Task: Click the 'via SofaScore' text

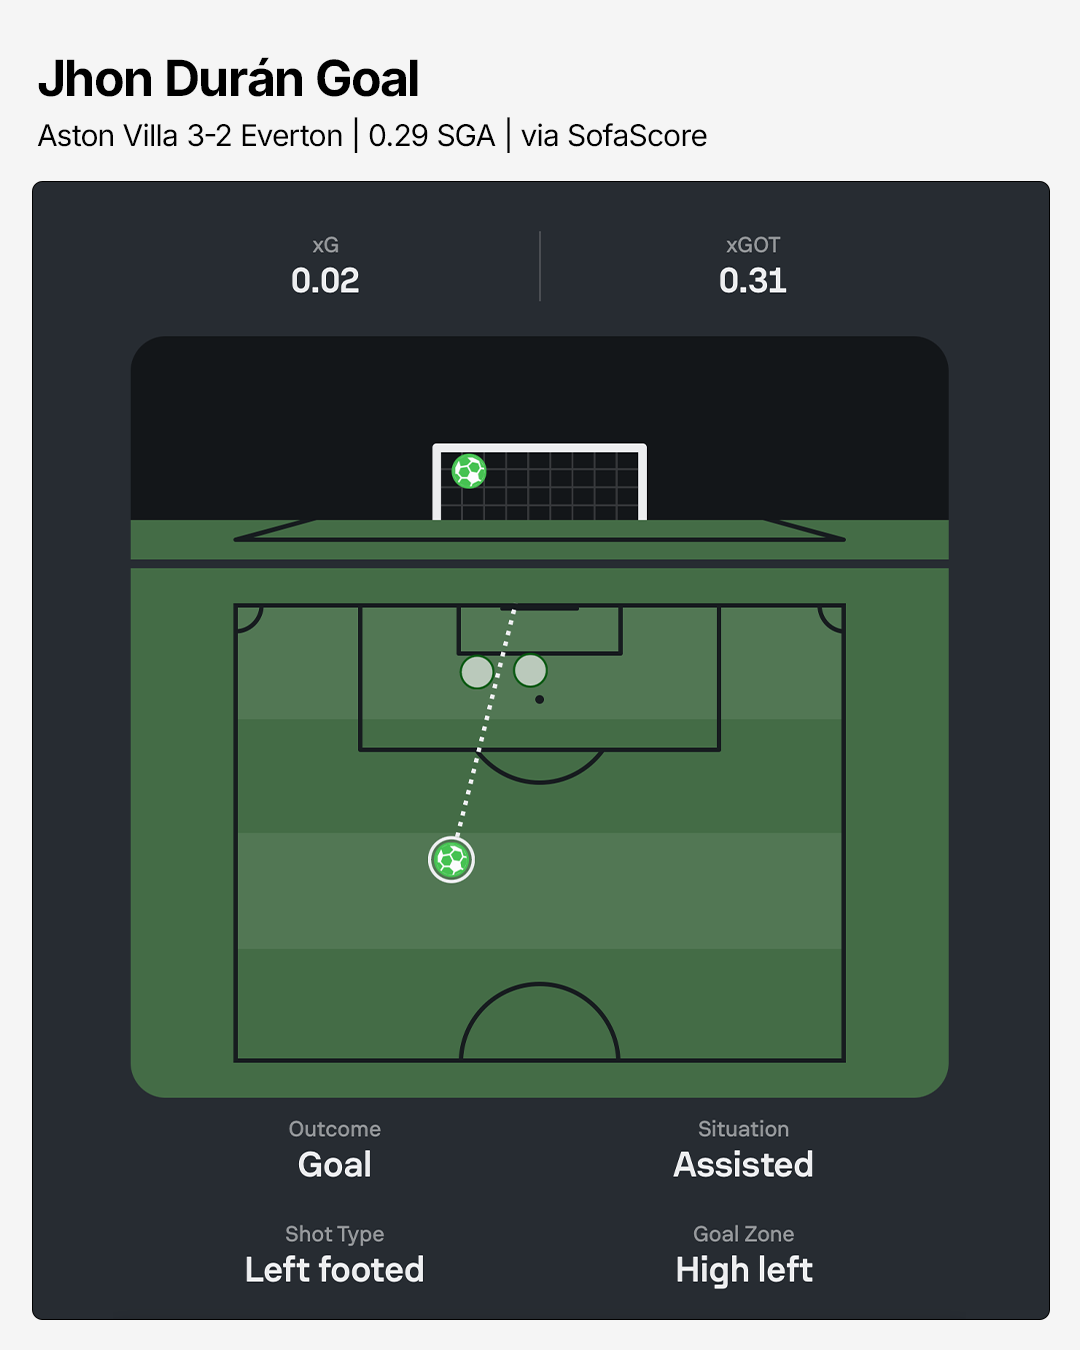Action: 614,136
